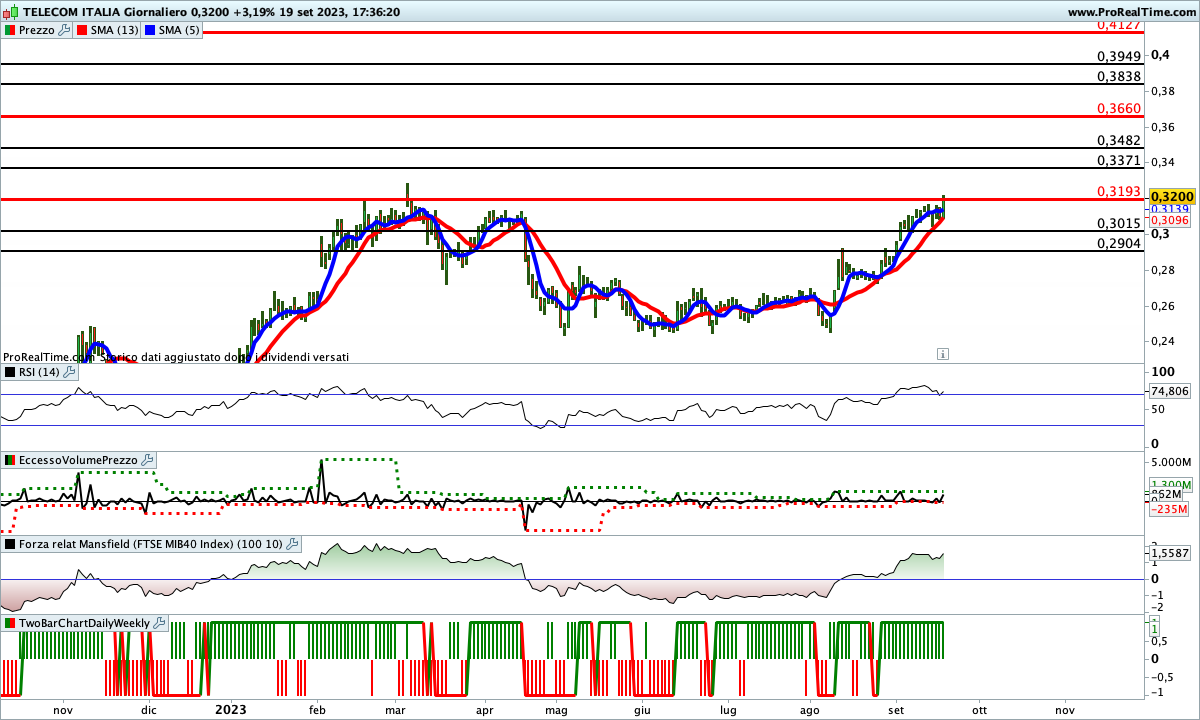The image size is (1200, 720).
Task: Click the RSI axis label 100
Action: 1162,372
